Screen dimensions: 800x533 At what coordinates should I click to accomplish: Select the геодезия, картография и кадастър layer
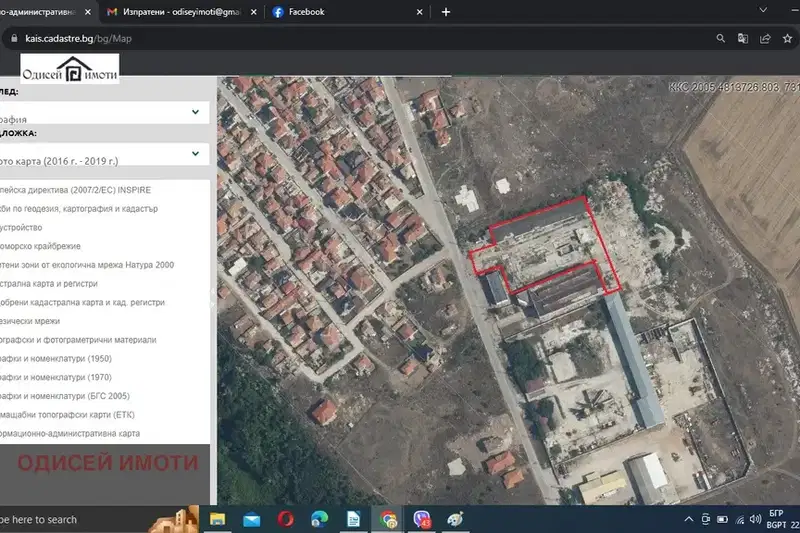pyautogui.click(x=79, y=209)
